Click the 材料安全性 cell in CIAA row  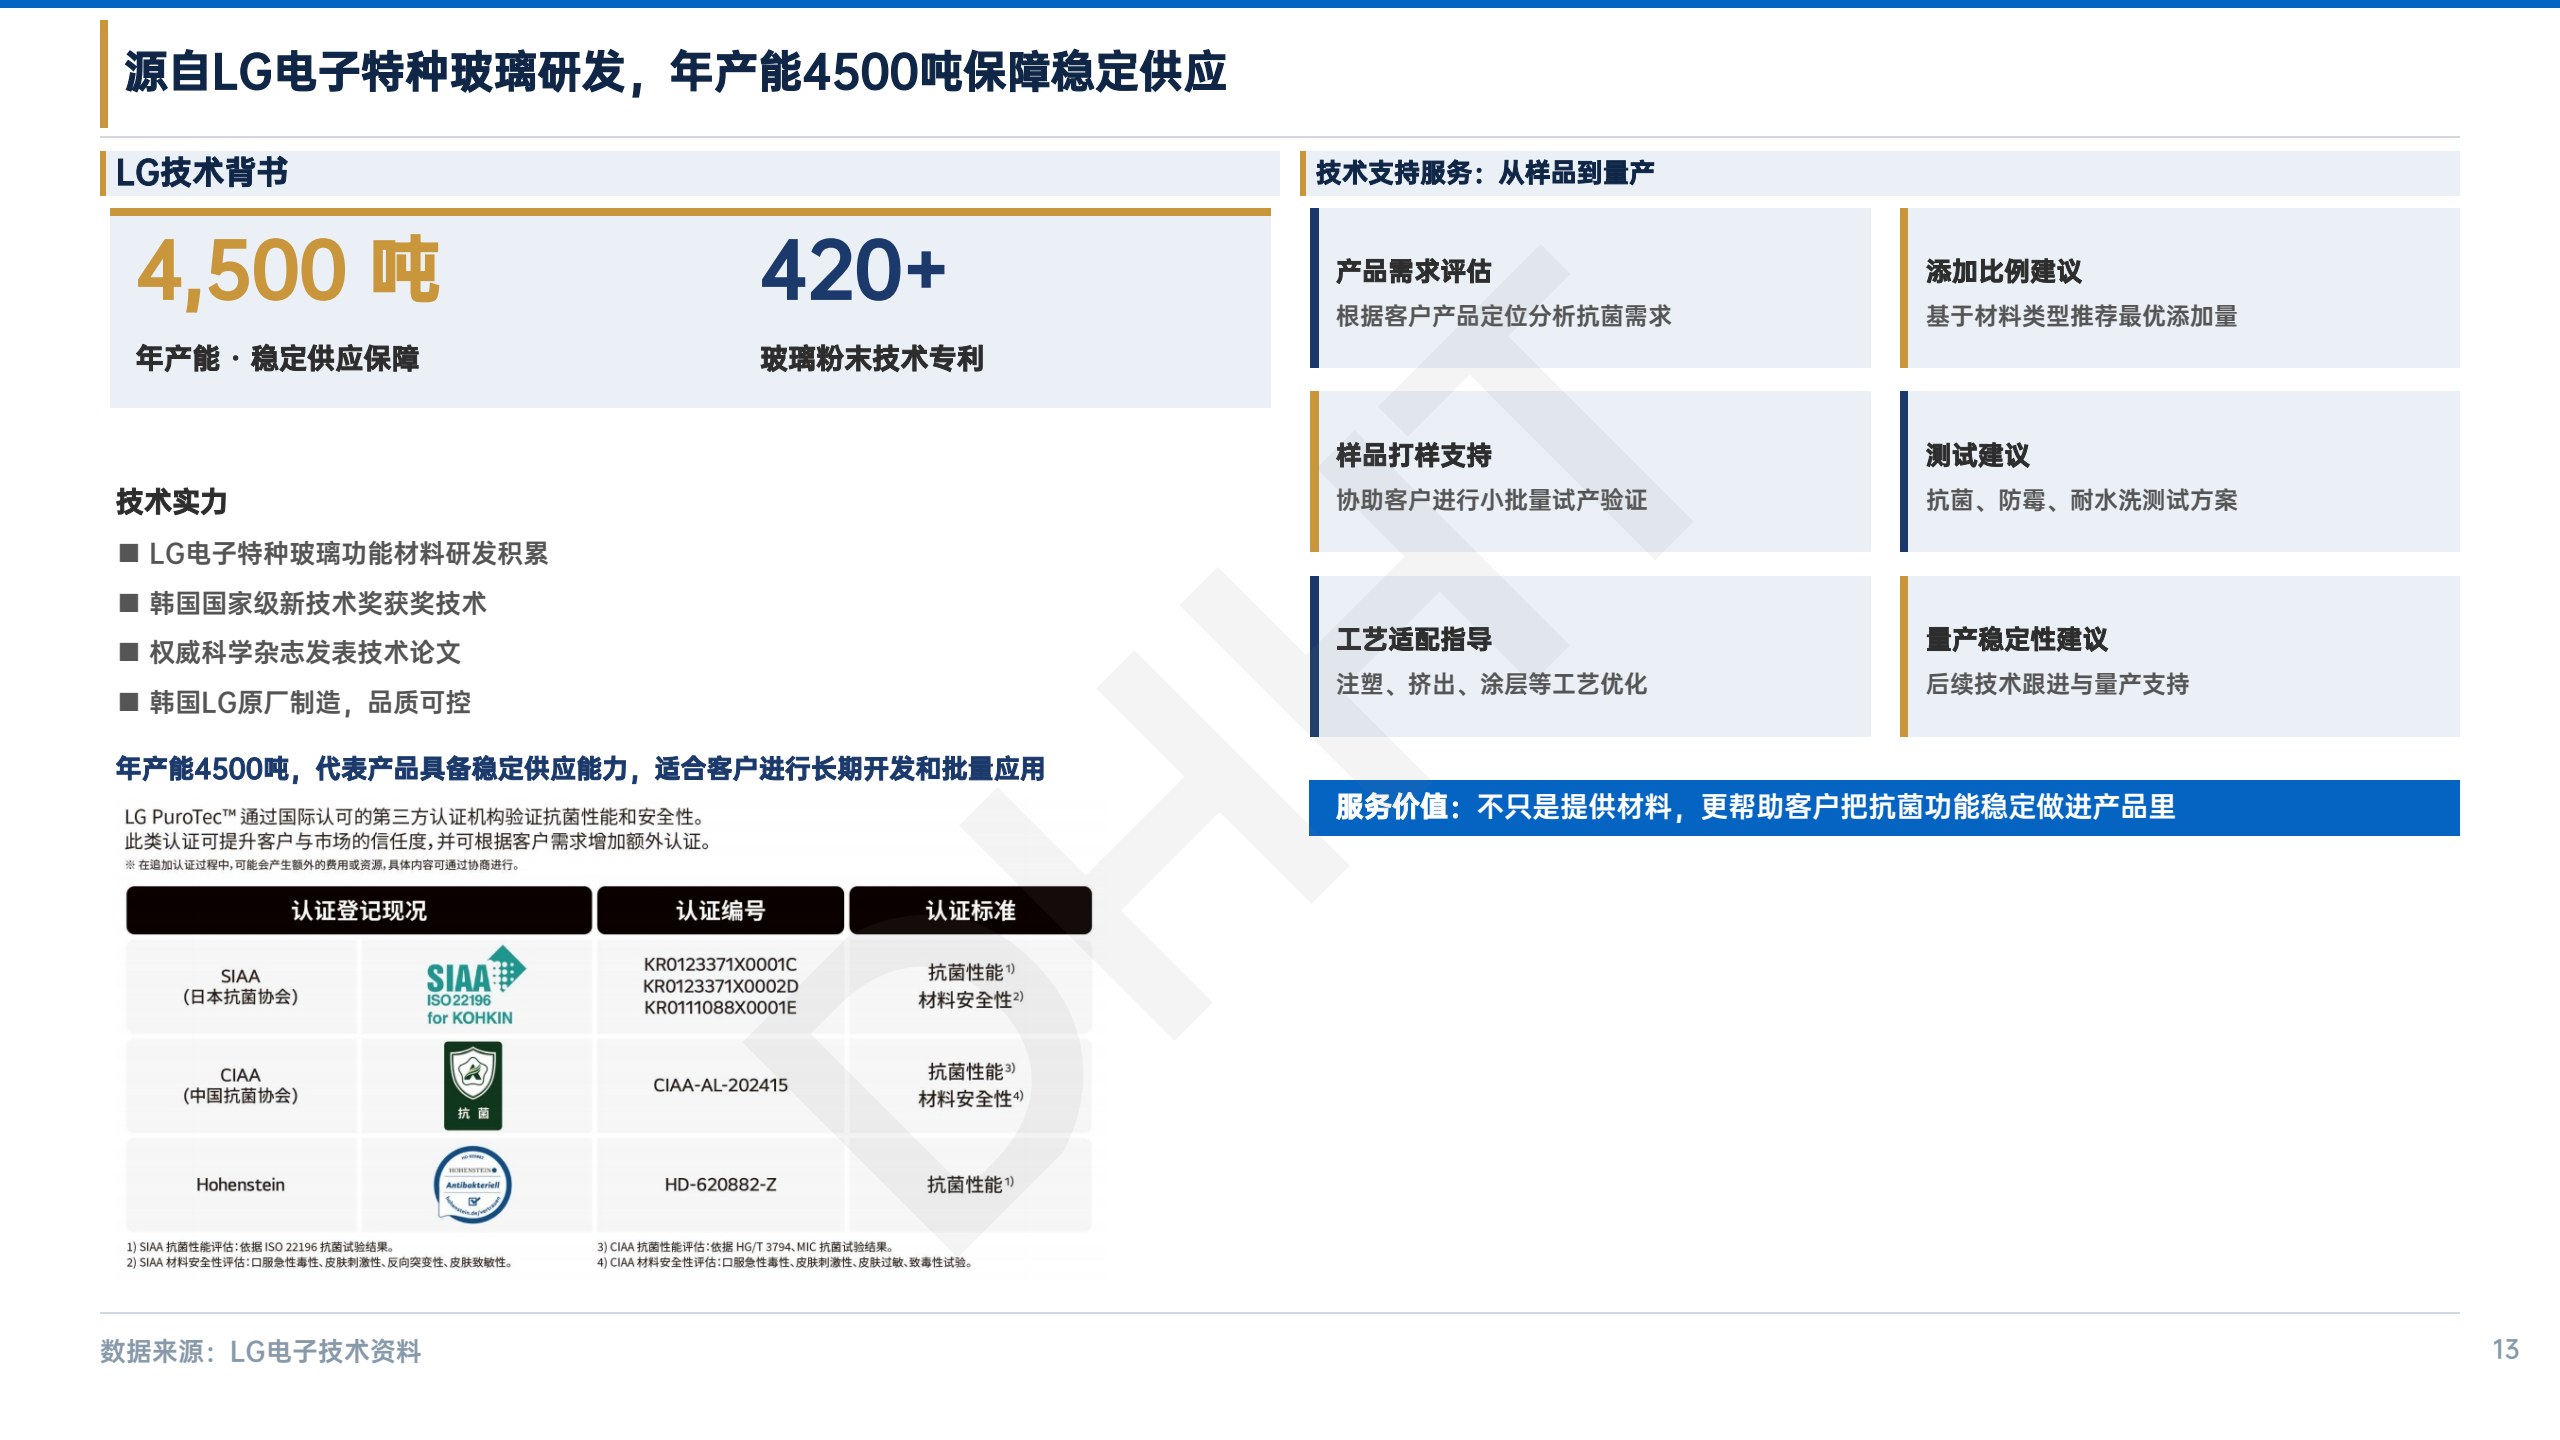click(970, 1099)
